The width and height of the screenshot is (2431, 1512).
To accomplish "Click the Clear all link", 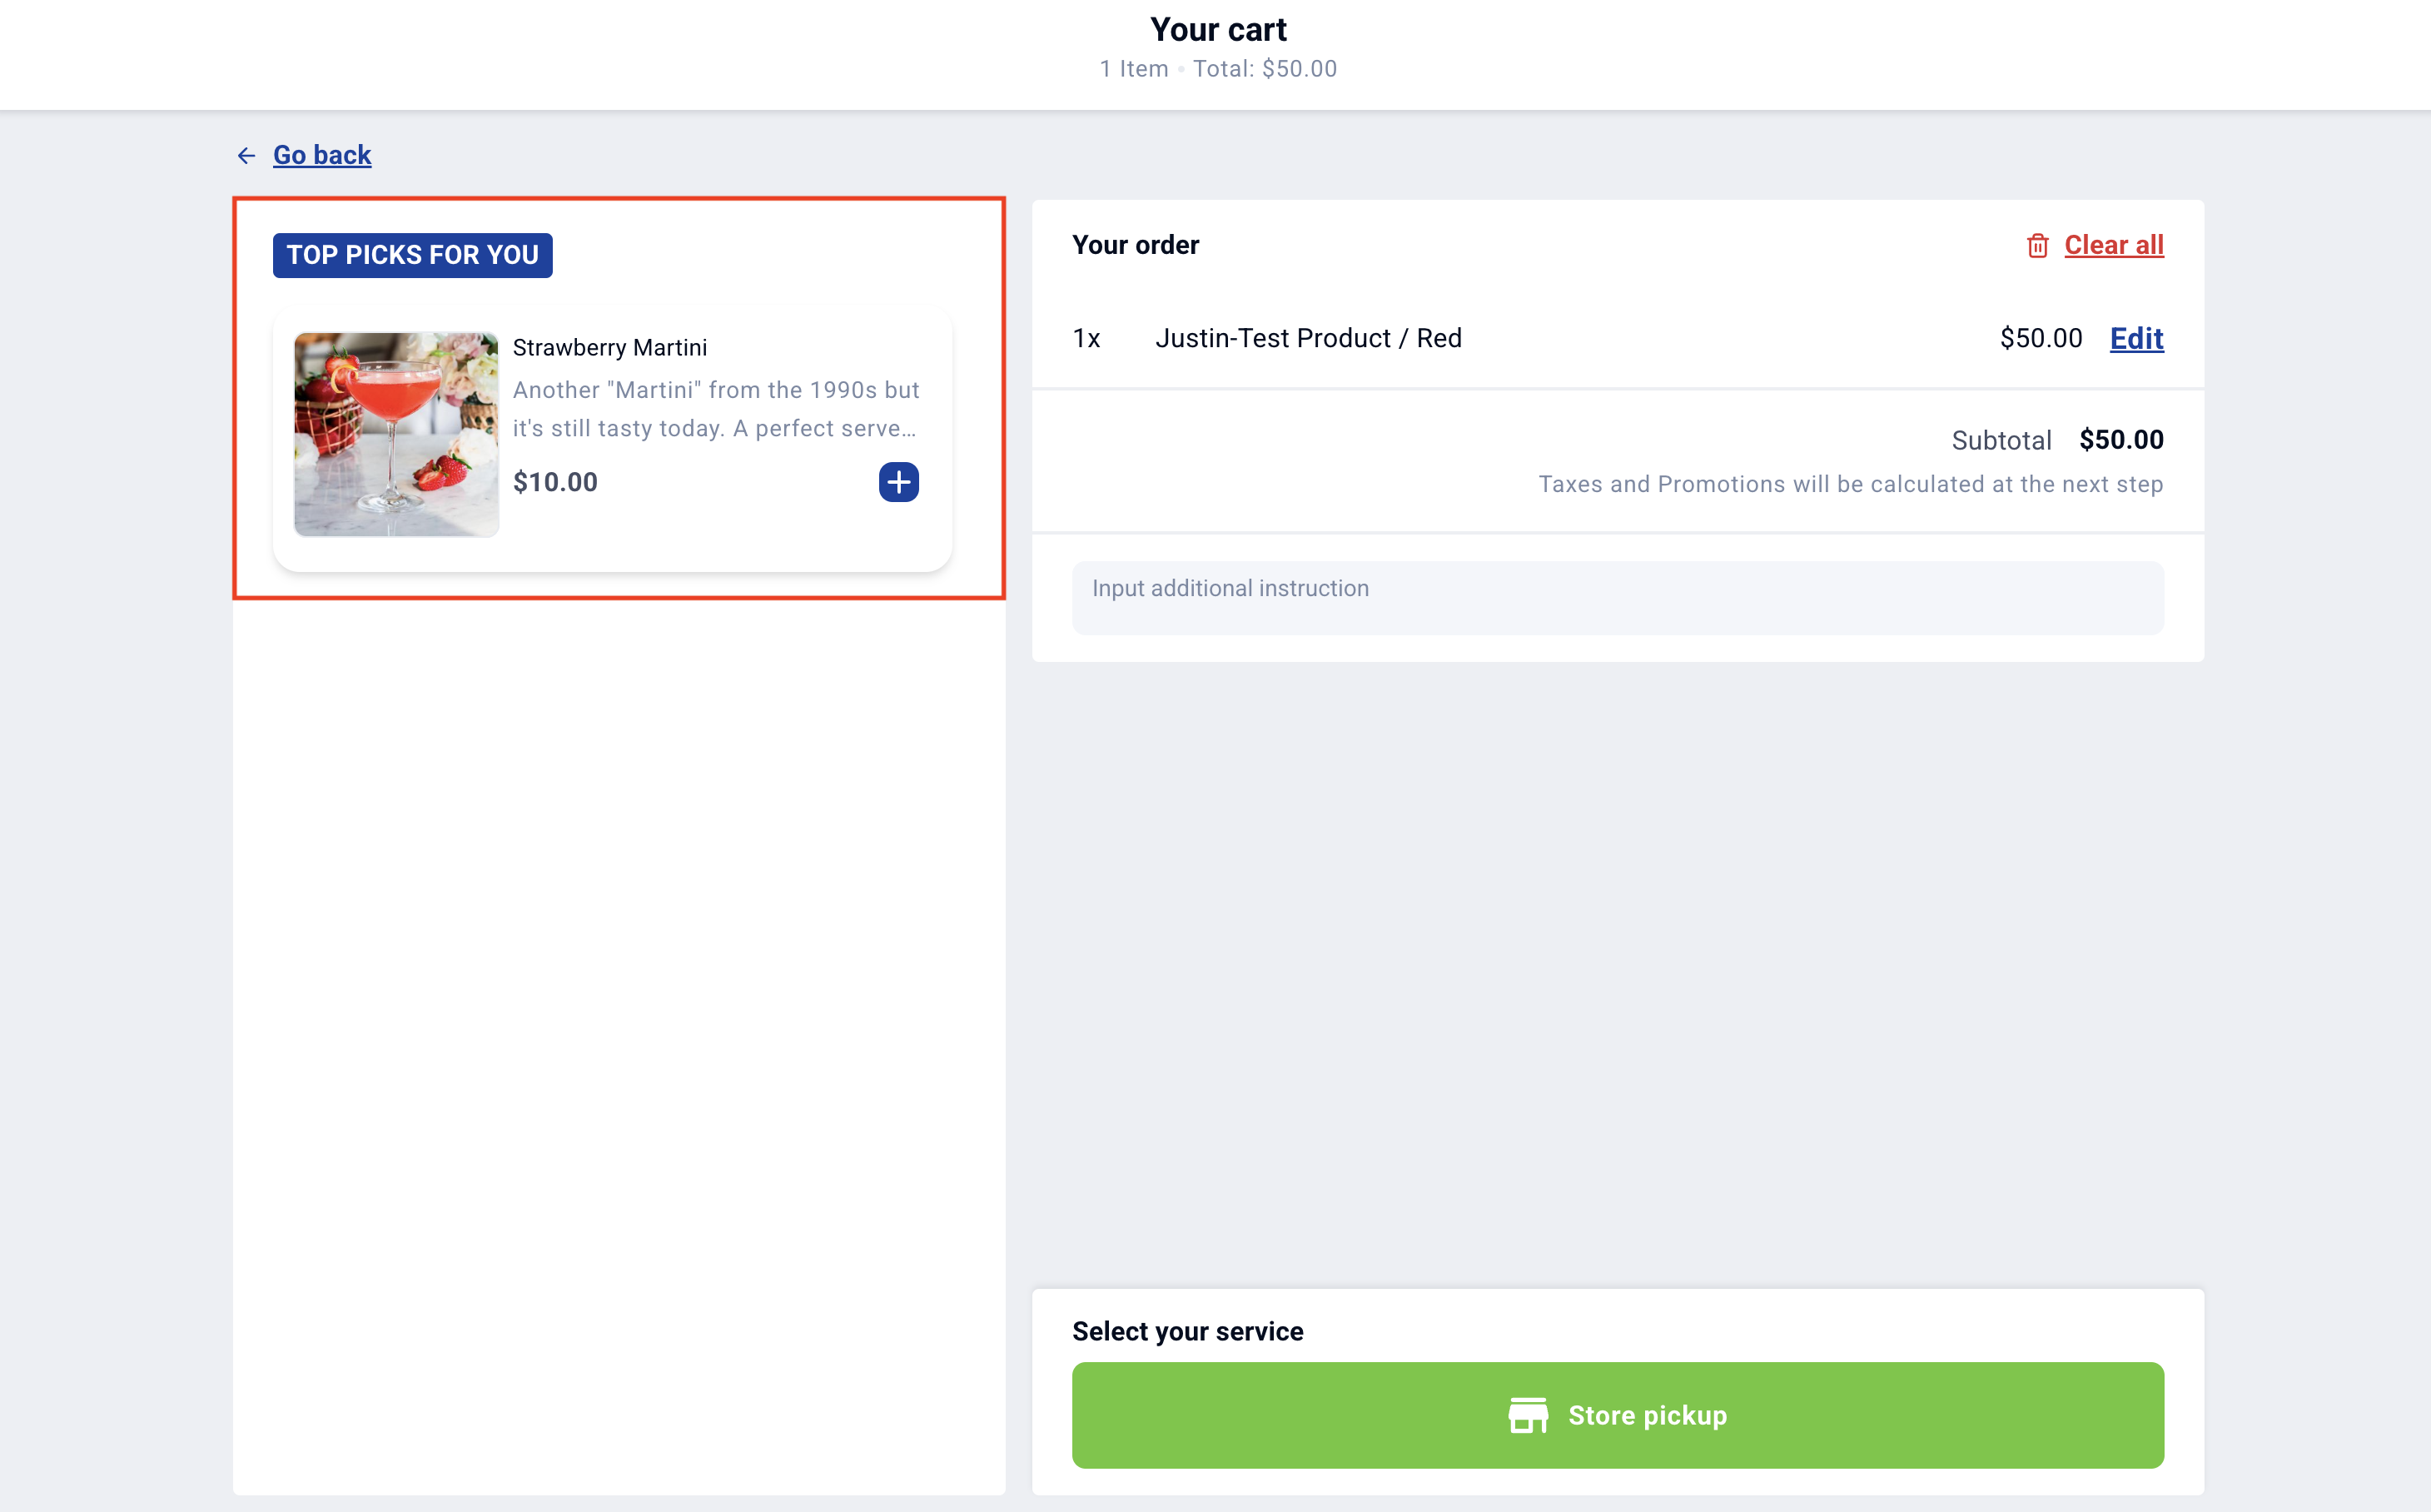I will pyautogui.click(x=2114, y=245).
